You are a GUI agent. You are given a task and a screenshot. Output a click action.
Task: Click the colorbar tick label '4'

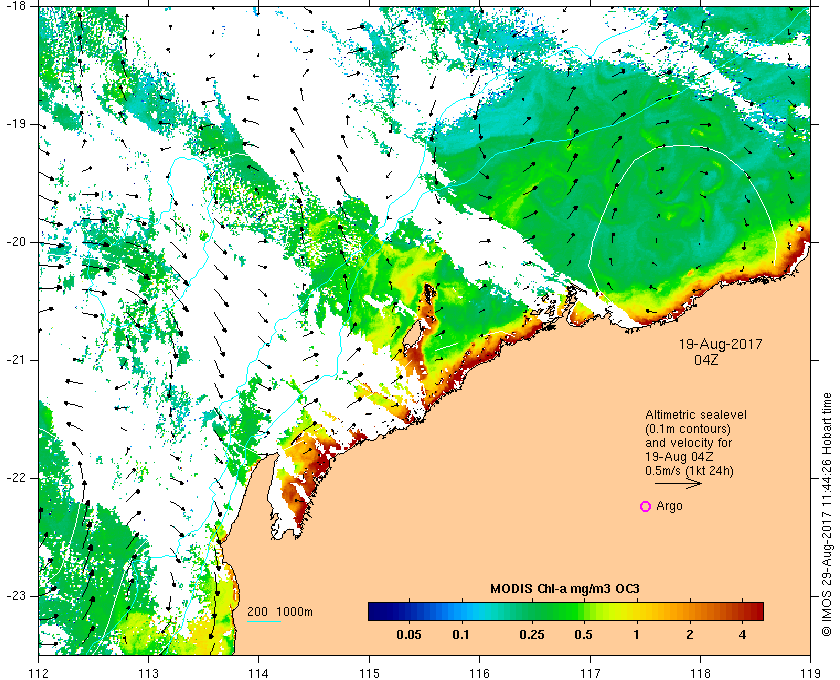pos(742,635)
